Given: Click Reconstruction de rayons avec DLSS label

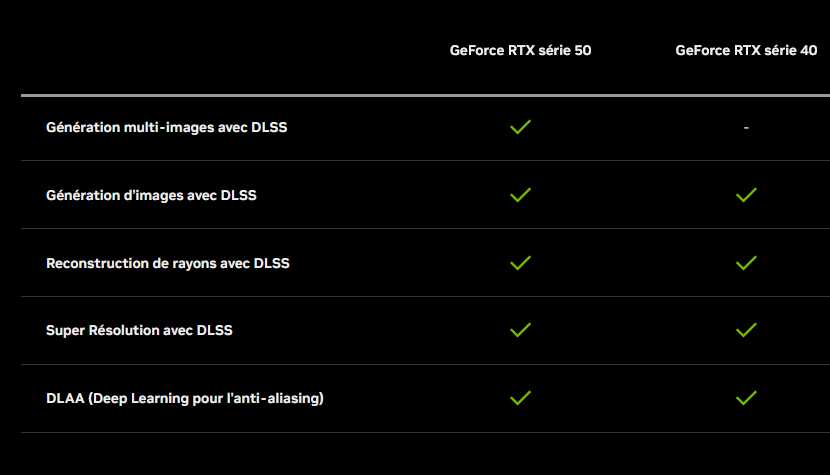Looking at the screenshot, I should pos(168,263).
